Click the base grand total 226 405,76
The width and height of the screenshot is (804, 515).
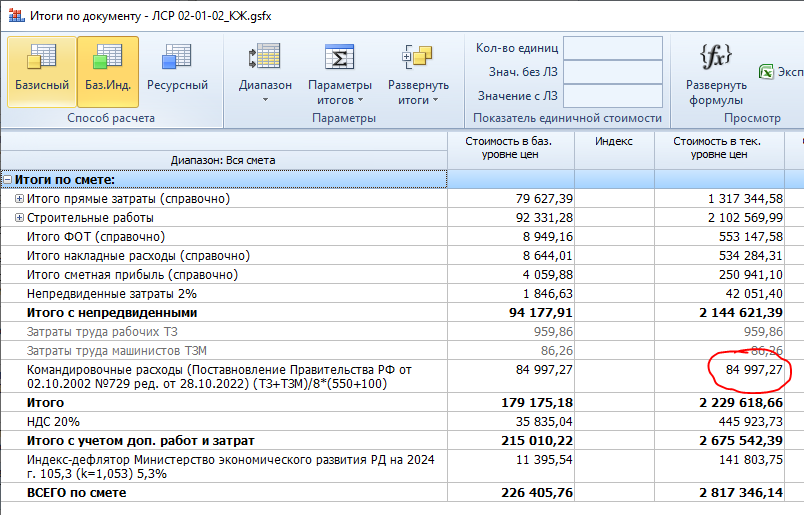537,492
